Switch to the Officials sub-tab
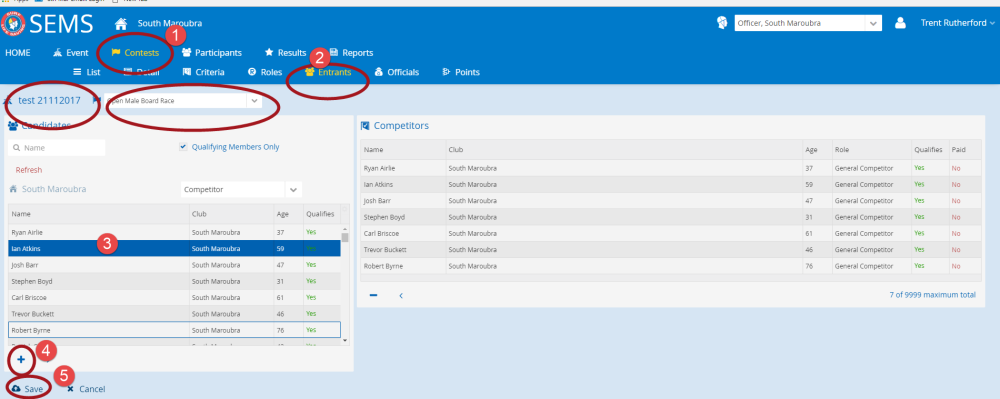1000x399 pixels. pyautogui.click(x=397, y=72)
